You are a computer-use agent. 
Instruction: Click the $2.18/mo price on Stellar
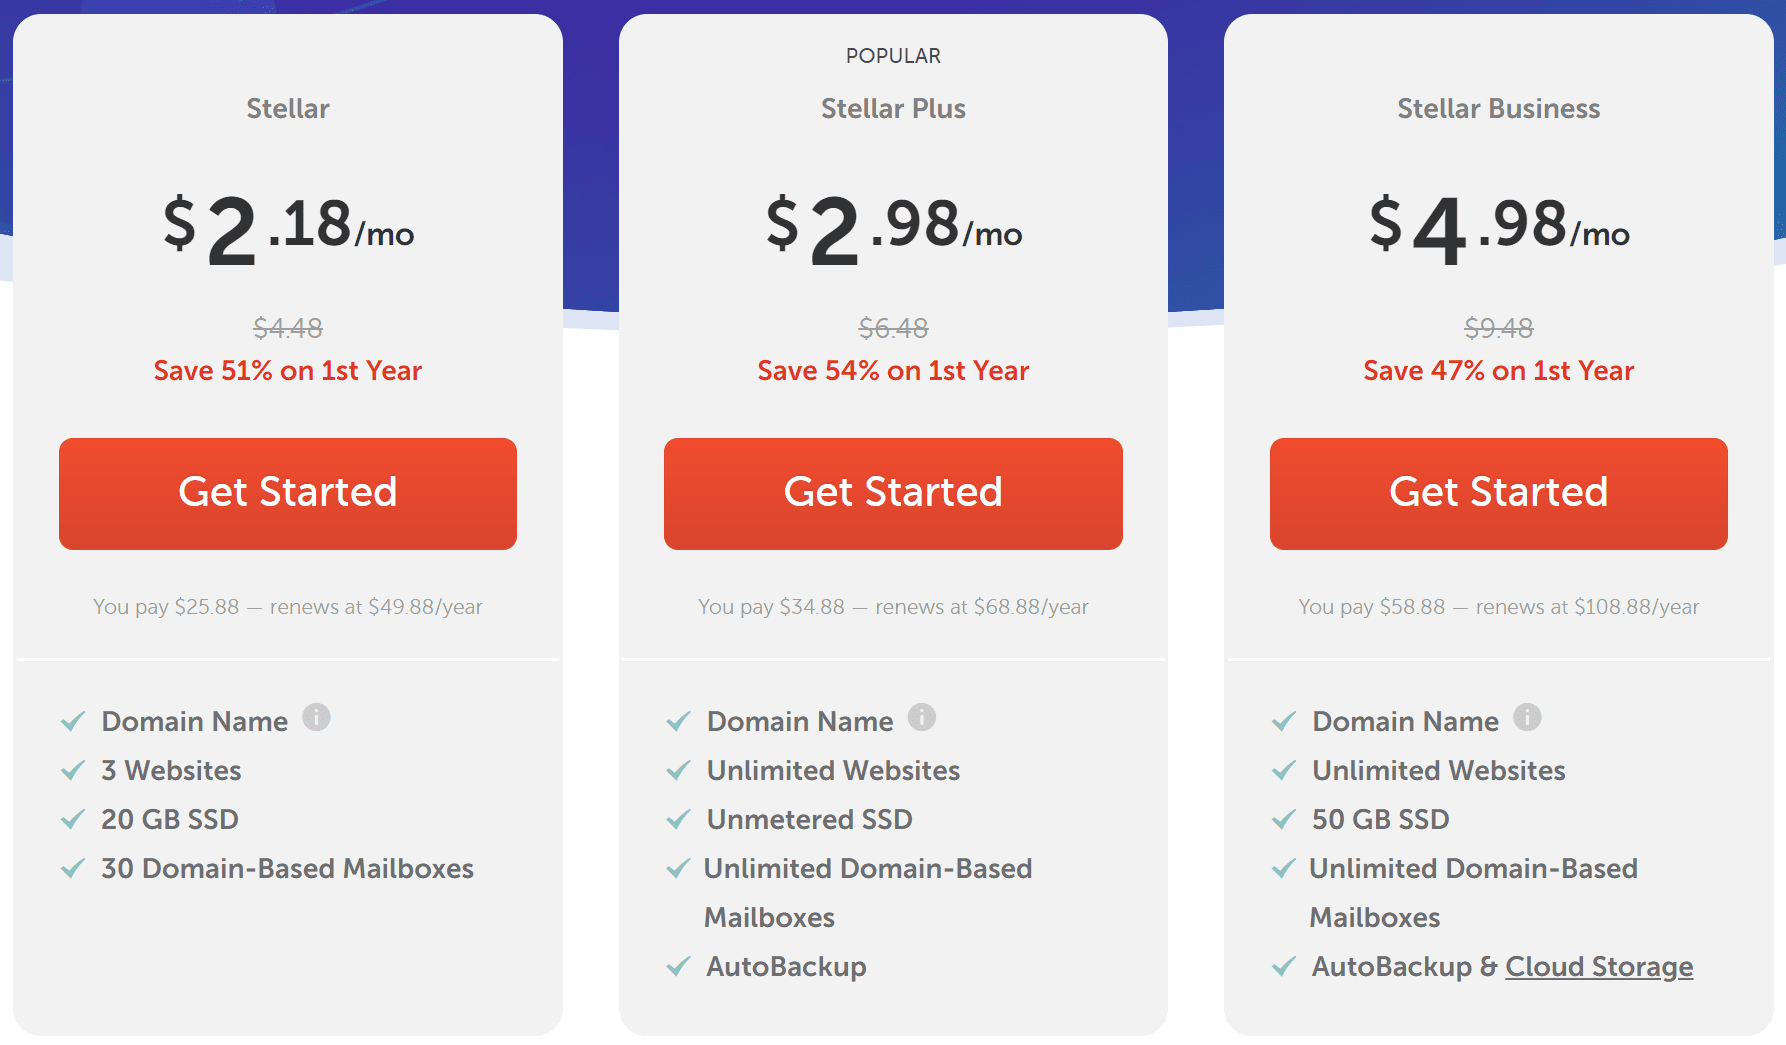tap(288, 228)
